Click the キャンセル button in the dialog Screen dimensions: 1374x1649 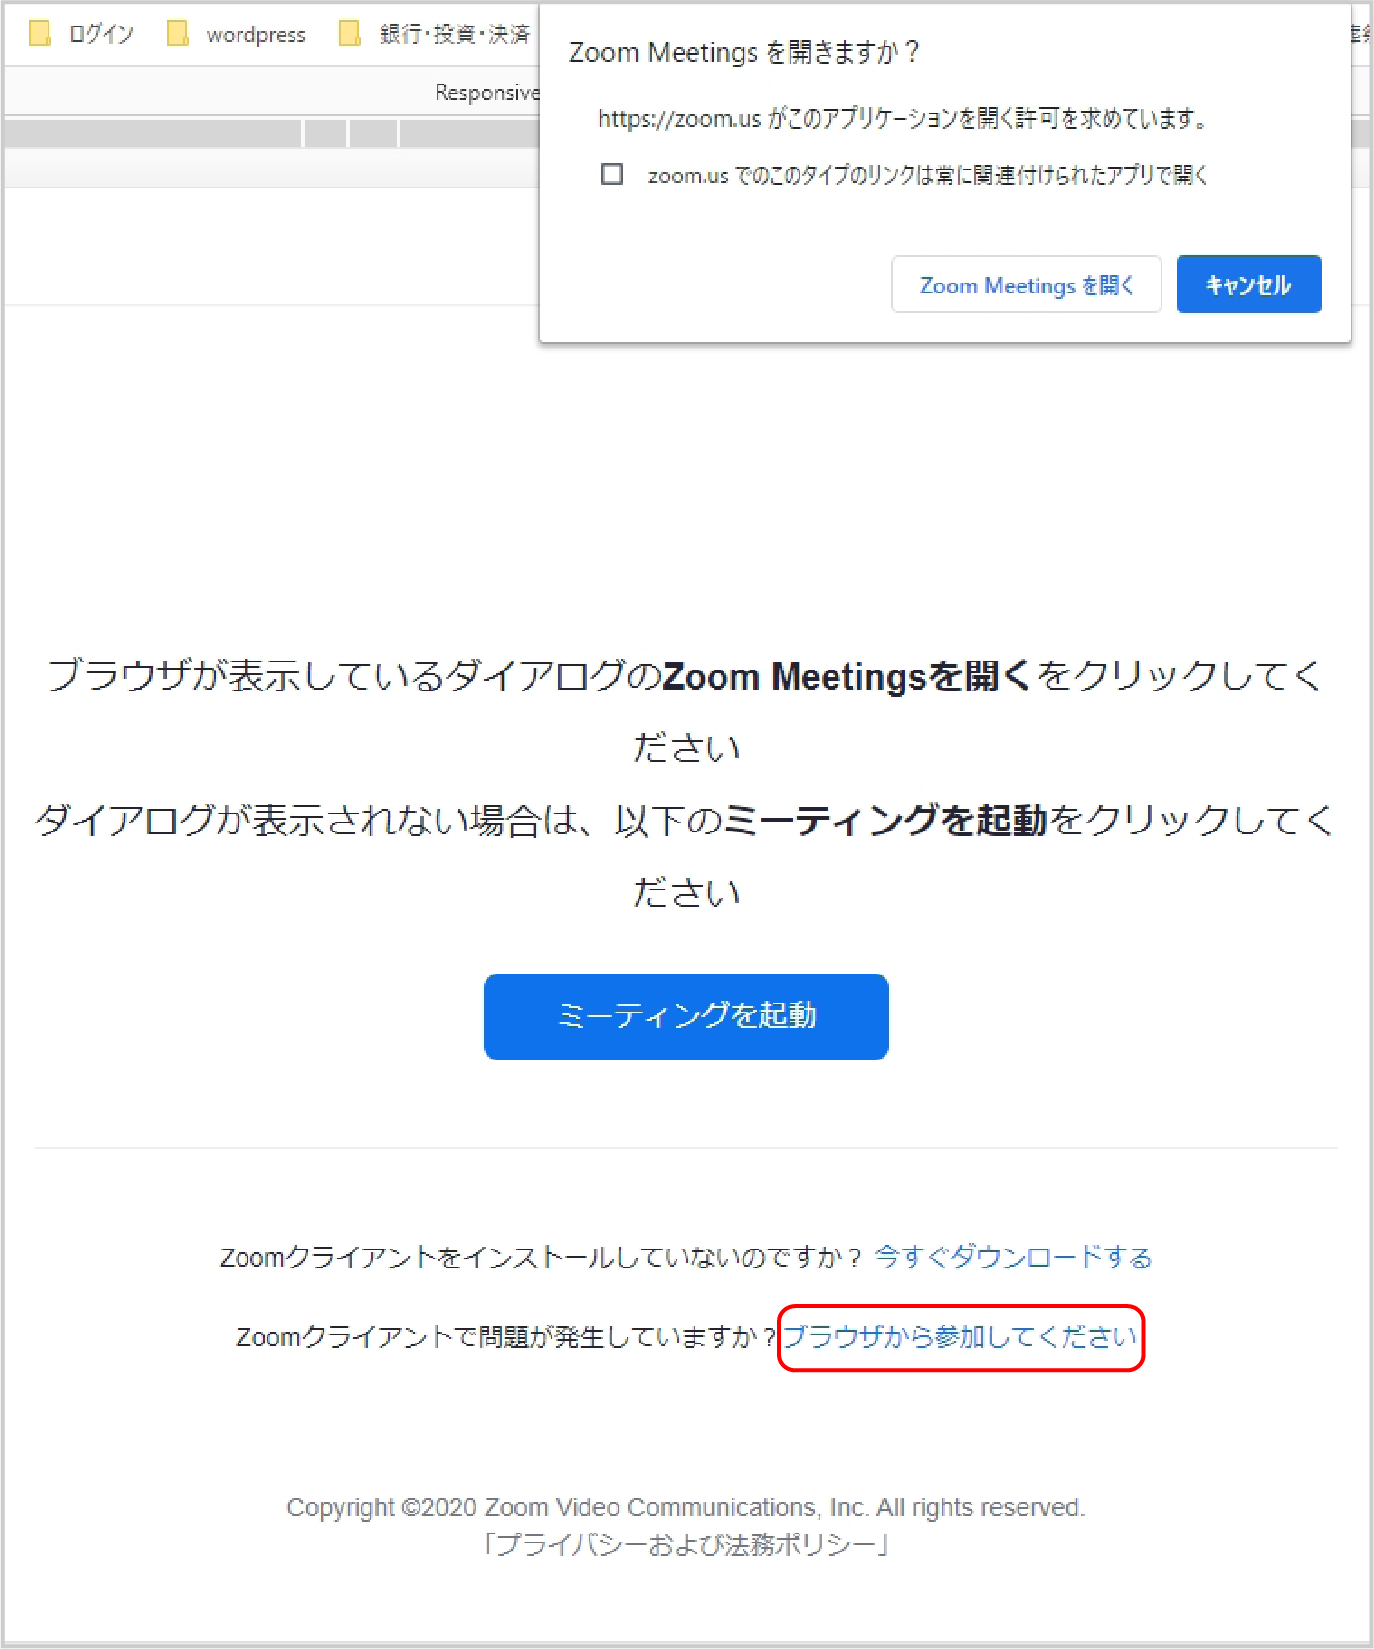pos(1249,284)
